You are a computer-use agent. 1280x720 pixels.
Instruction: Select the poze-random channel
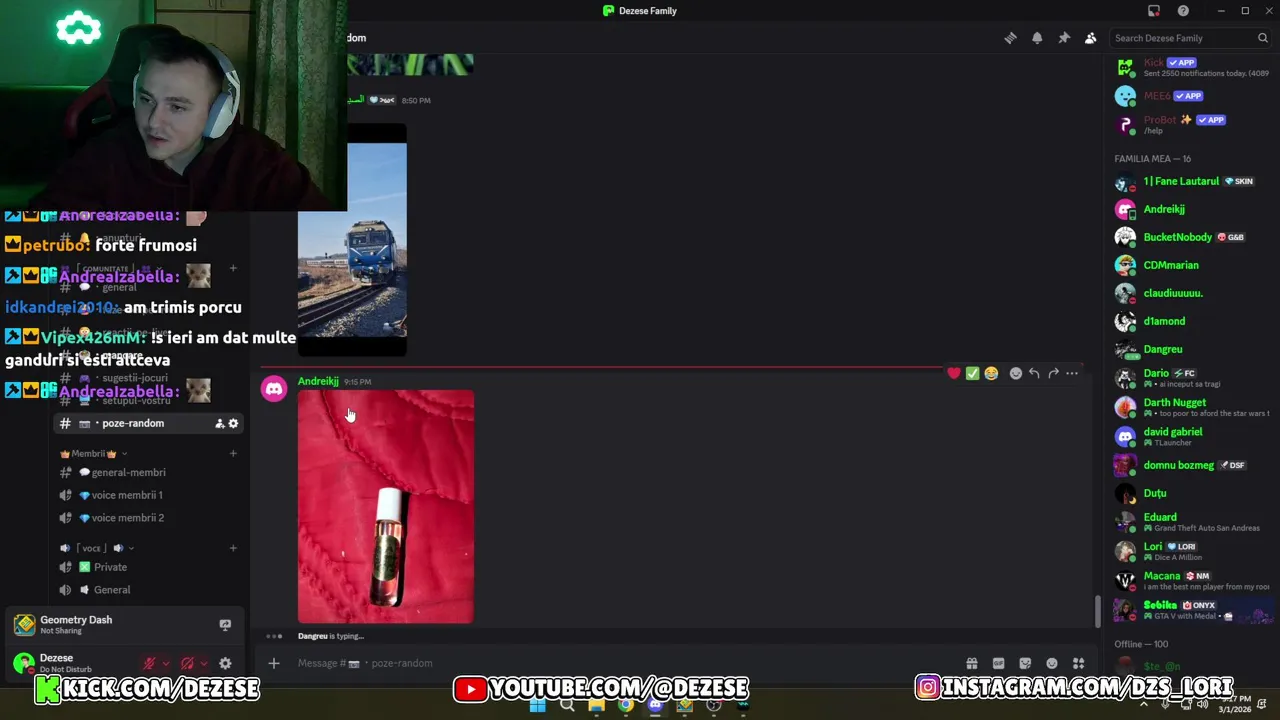[148, 423]
